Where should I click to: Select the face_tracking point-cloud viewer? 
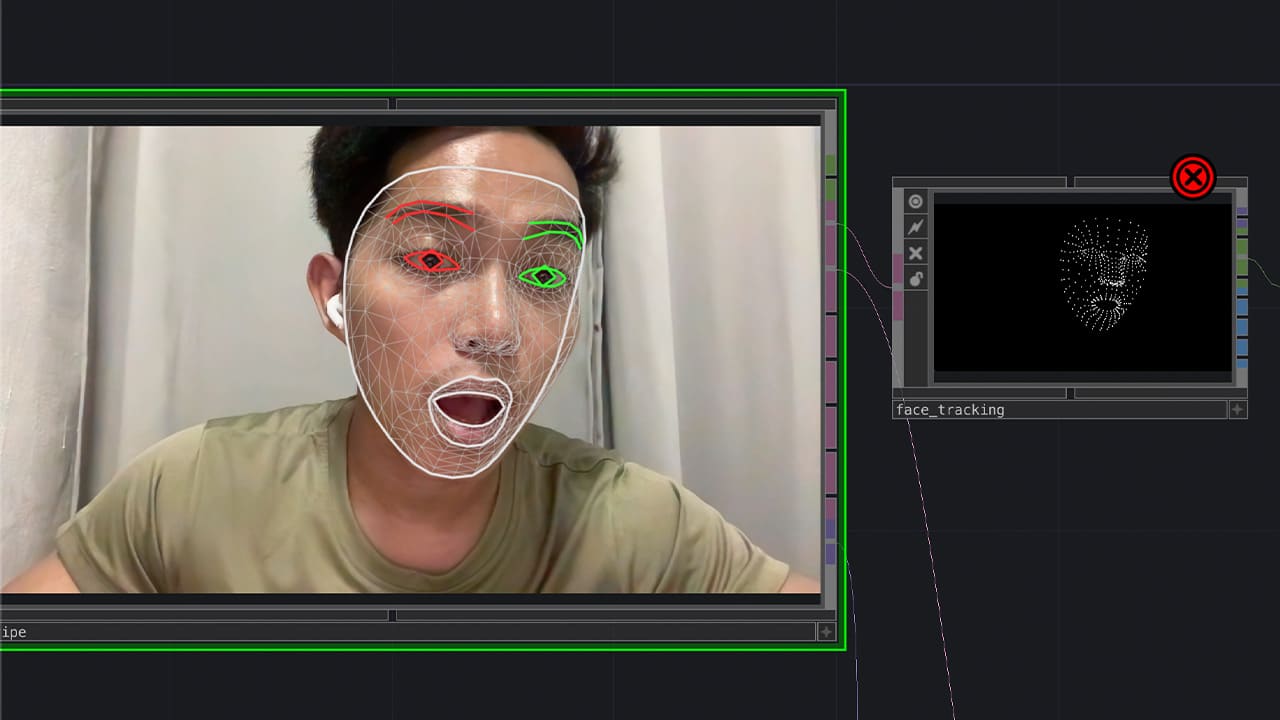[1082, 287]
